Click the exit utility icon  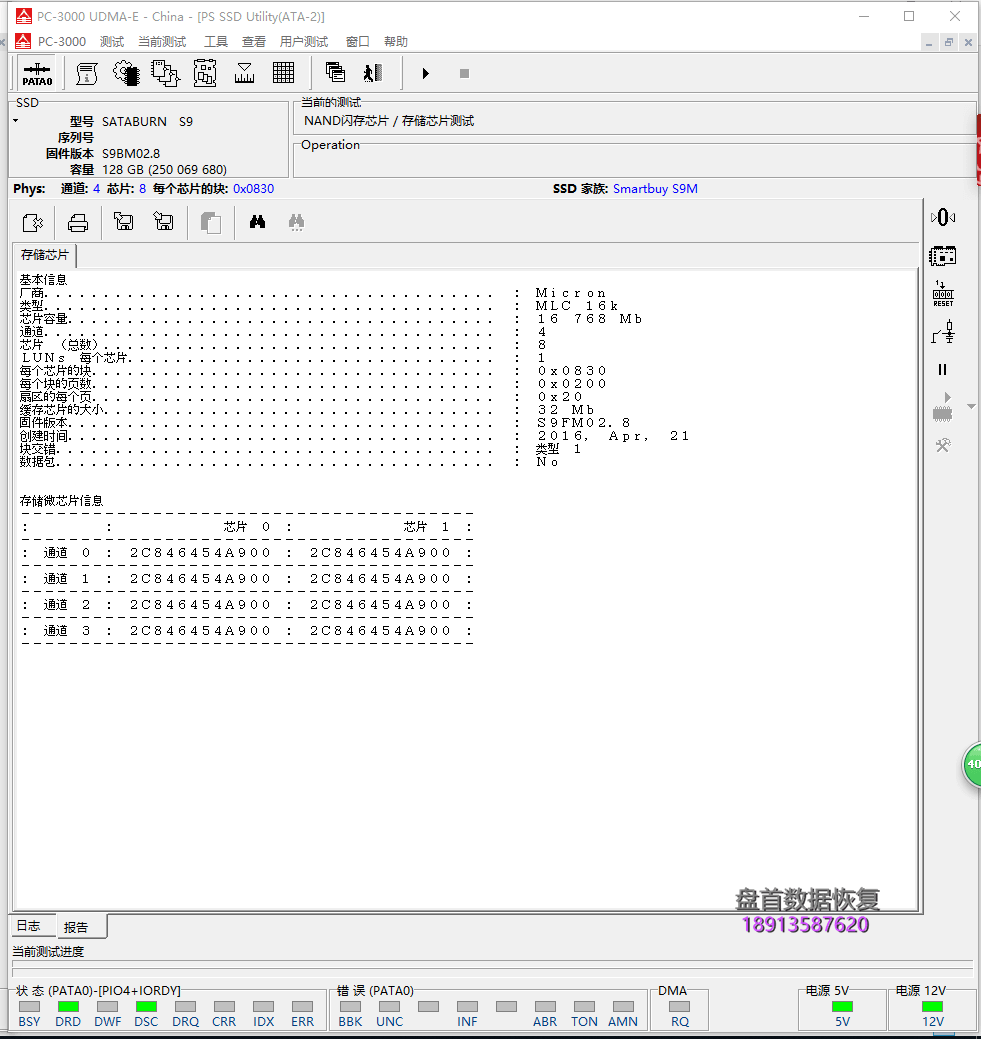pyautogui.click(x=373, y=73)
